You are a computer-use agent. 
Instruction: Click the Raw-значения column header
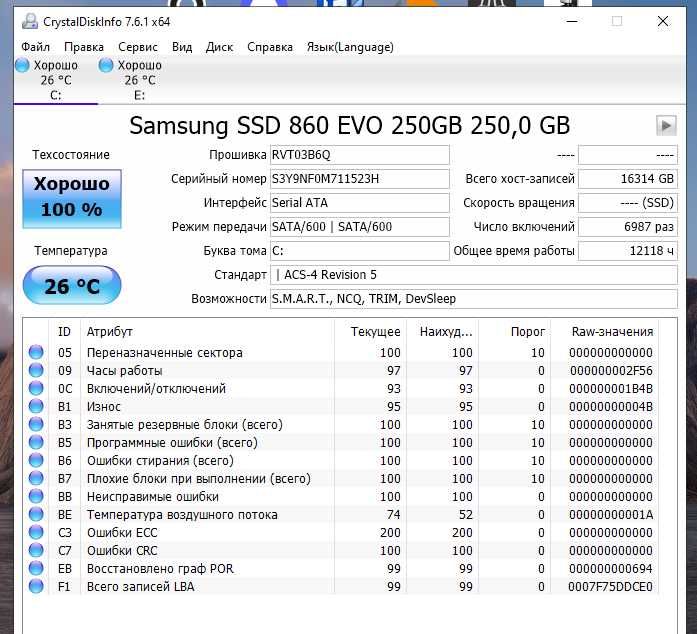pyautogui.click(x=605, y=332)
